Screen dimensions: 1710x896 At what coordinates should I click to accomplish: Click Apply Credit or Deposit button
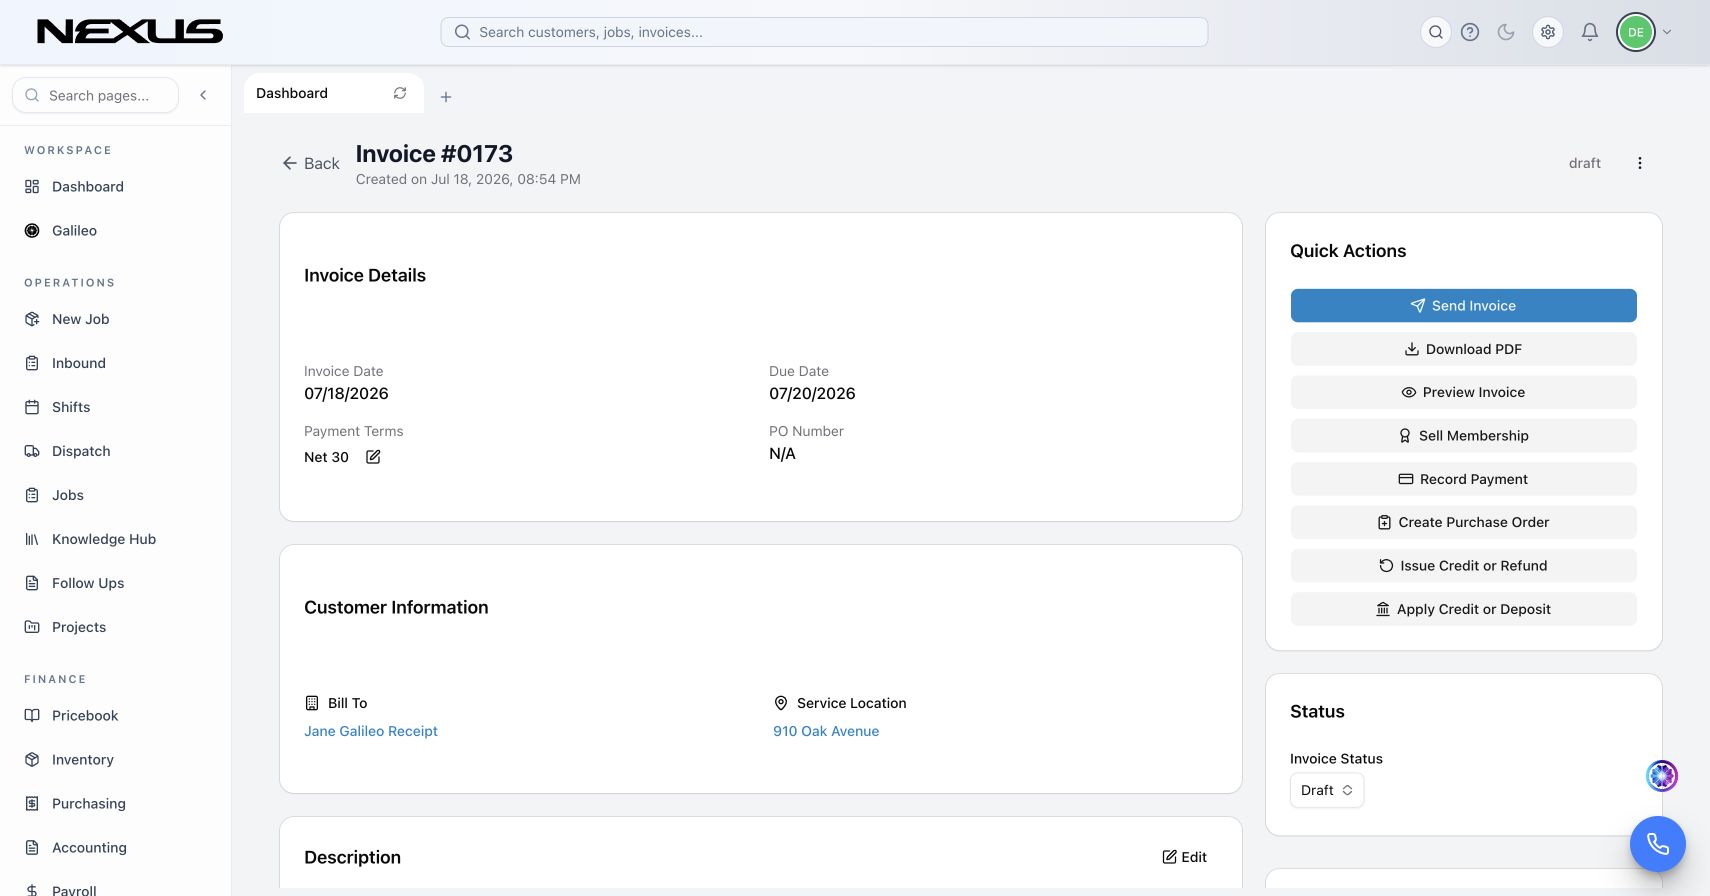pos(1463,609)
